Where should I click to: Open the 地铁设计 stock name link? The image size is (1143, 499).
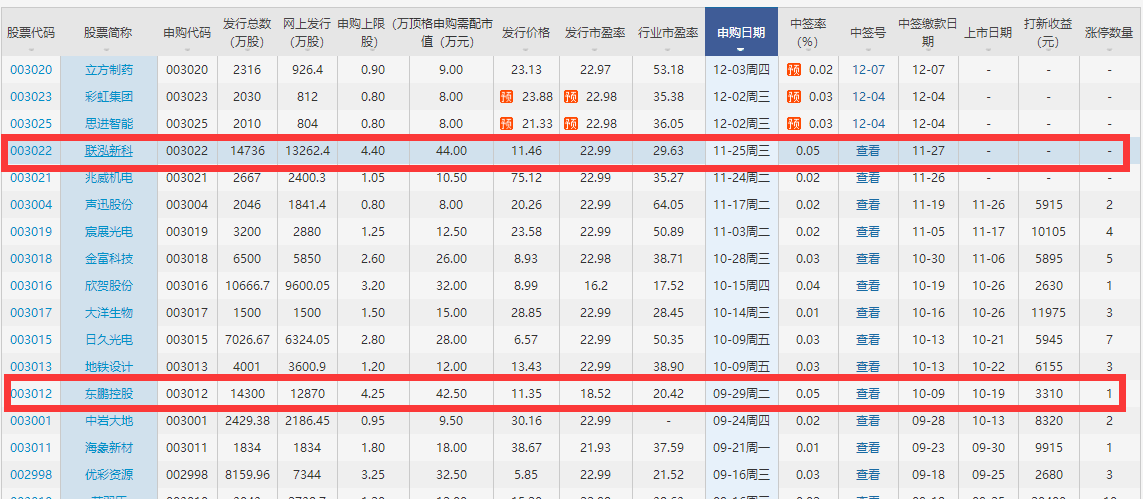(109, 366)
